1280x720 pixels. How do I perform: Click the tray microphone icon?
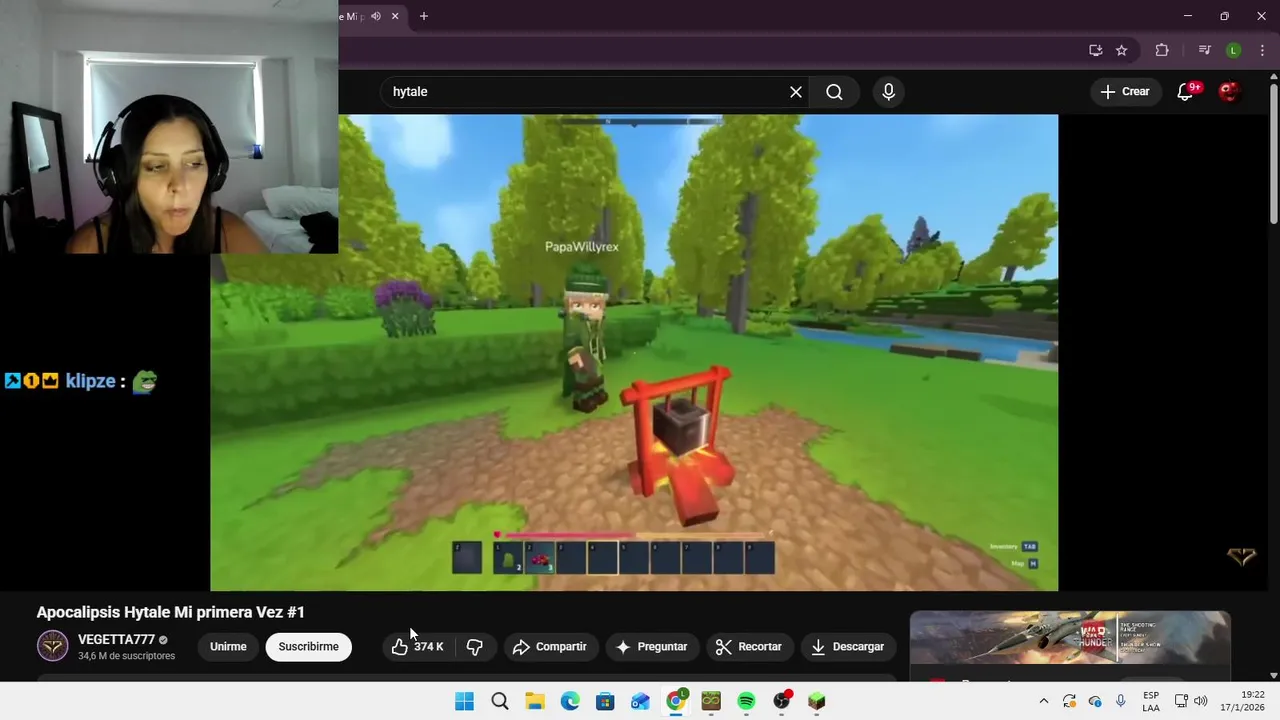(x=1121, y=702)
